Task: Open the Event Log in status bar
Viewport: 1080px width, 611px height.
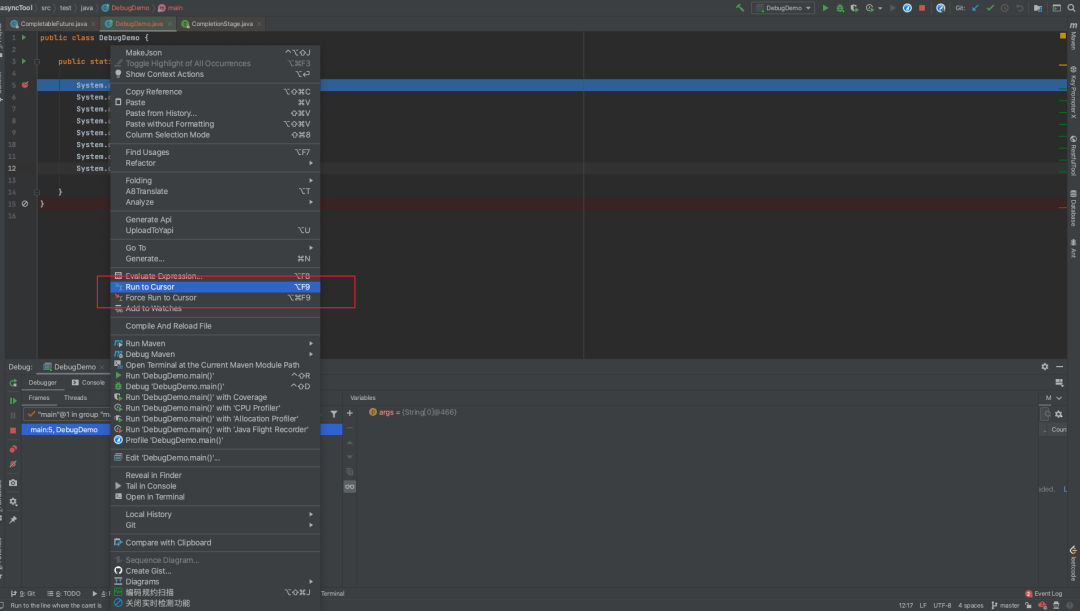Action: (x=1048, y=593)
